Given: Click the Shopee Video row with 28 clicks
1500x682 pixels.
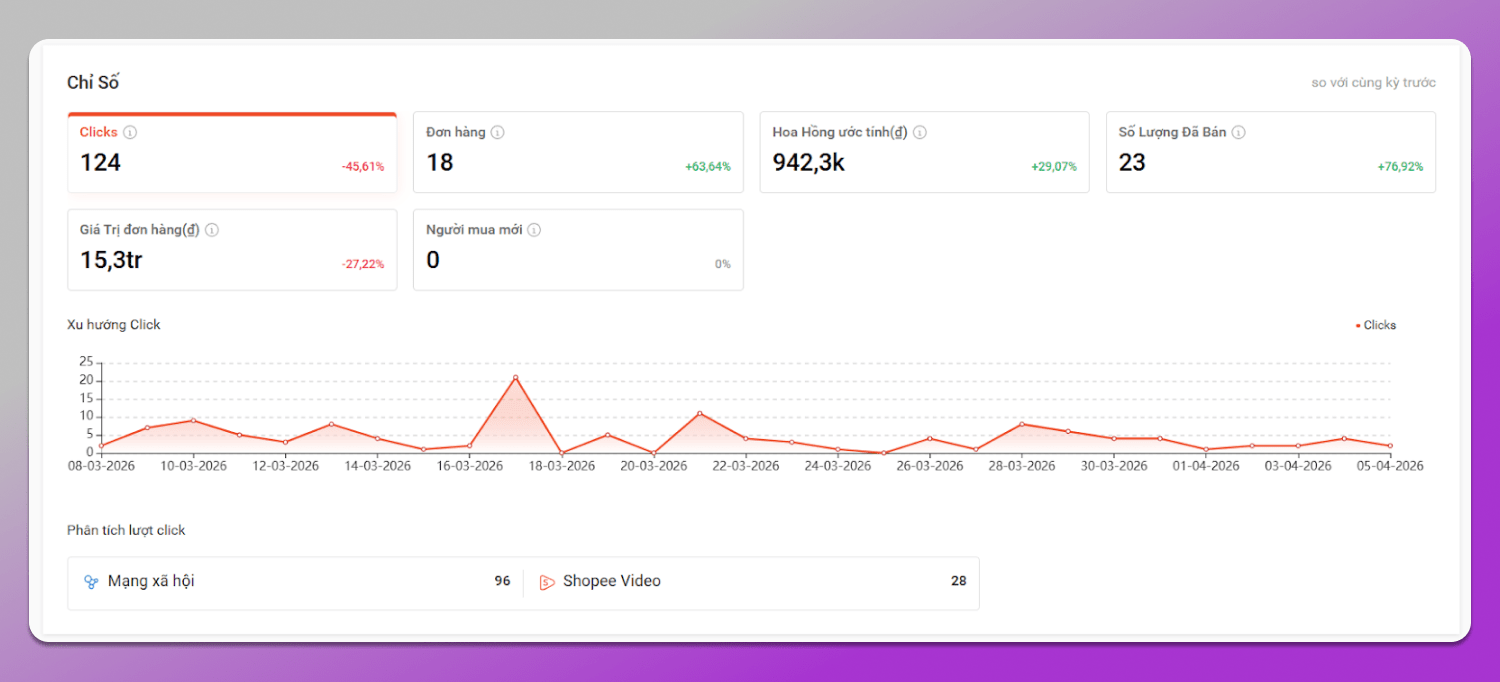Looking at the screenshot, I should click(x=752, y=582).
